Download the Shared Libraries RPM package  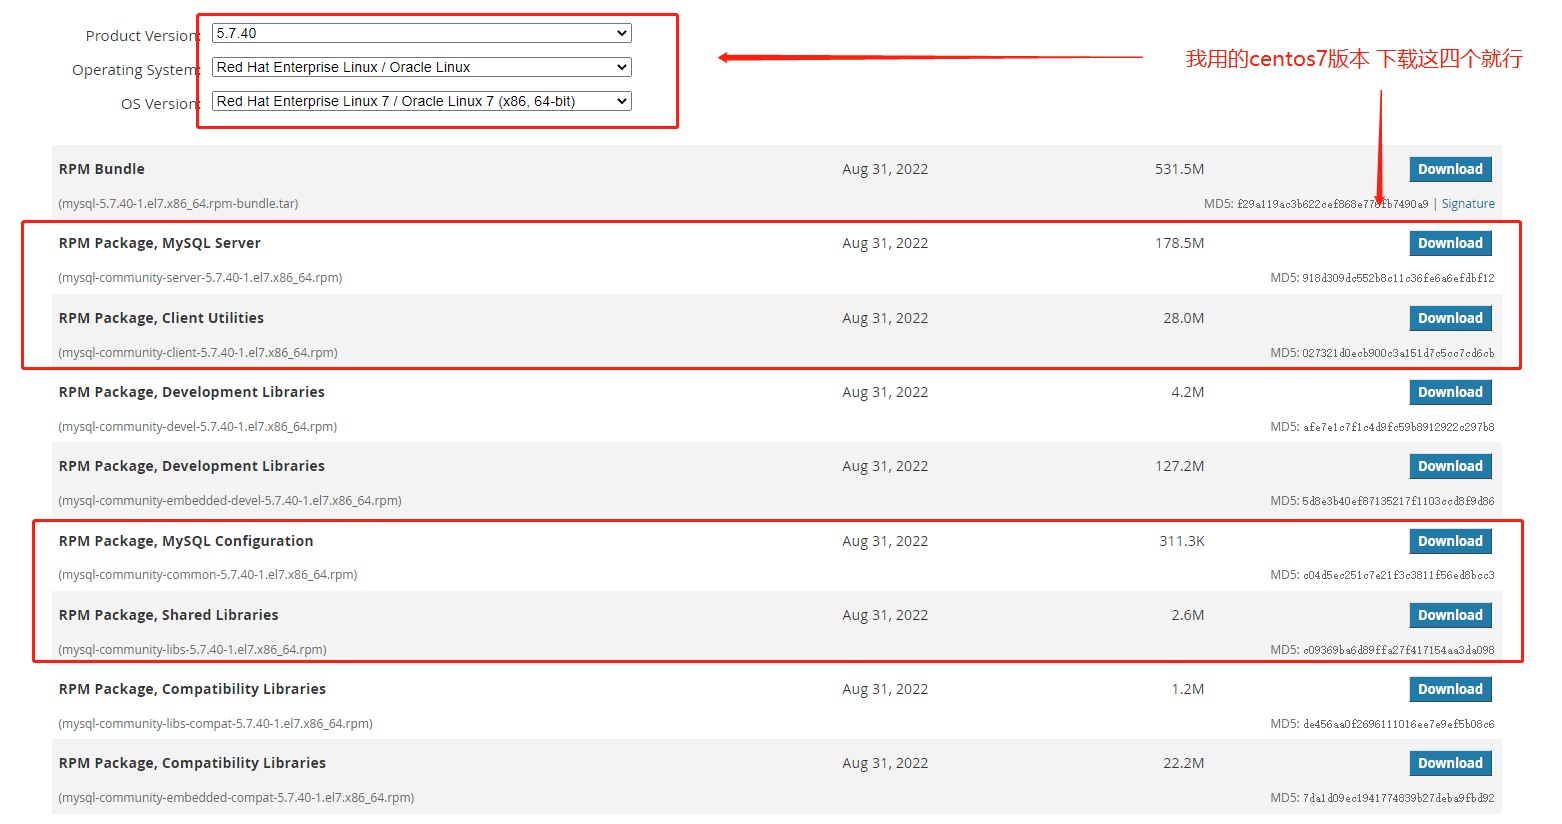tap(1450, 615)
